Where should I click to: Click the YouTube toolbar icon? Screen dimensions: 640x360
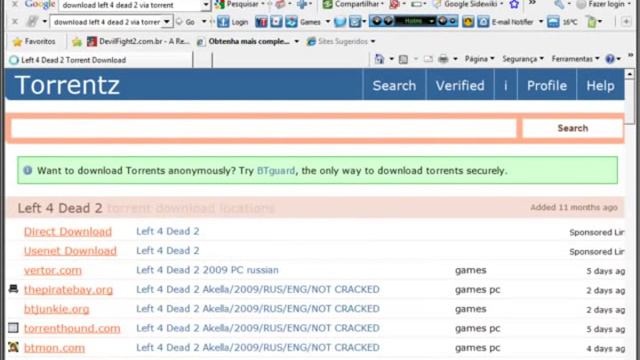(x=261, y=22)
